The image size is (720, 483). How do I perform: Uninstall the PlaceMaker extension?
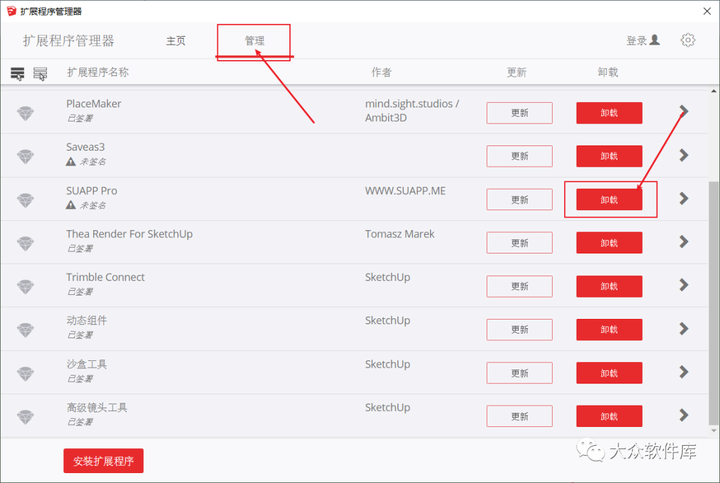click(609, 113)
